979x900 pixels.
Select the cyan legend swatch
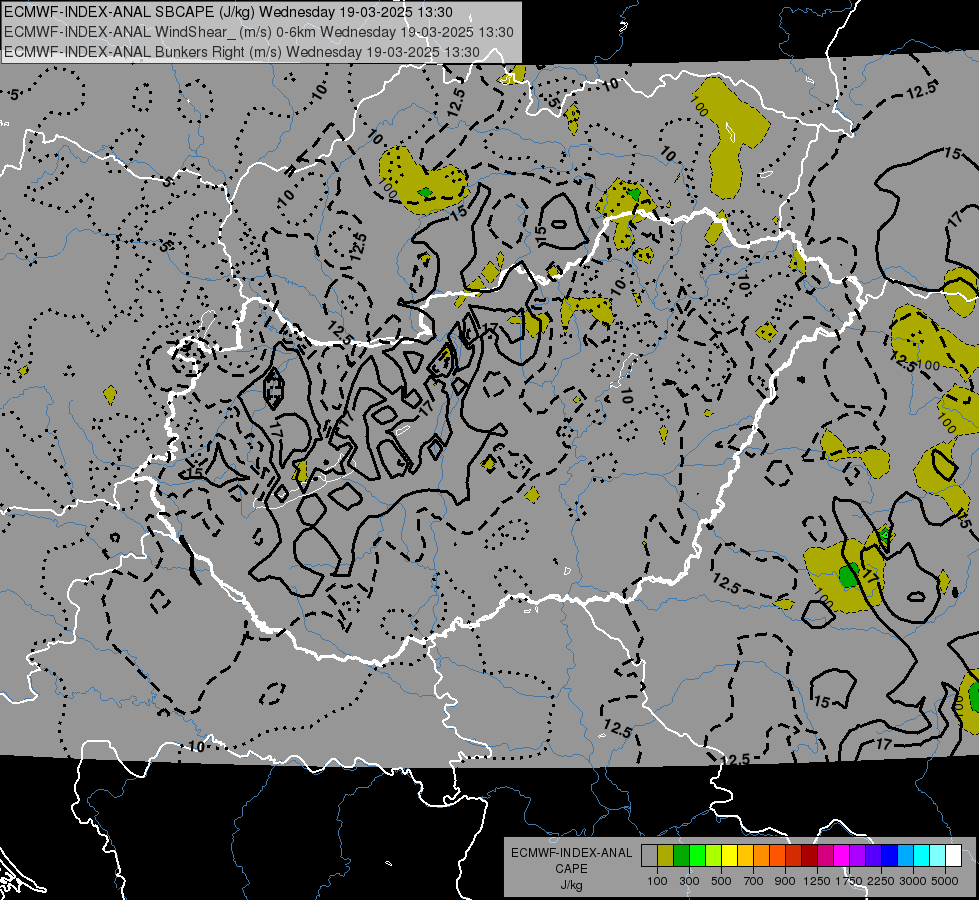[x=922, y=855]
